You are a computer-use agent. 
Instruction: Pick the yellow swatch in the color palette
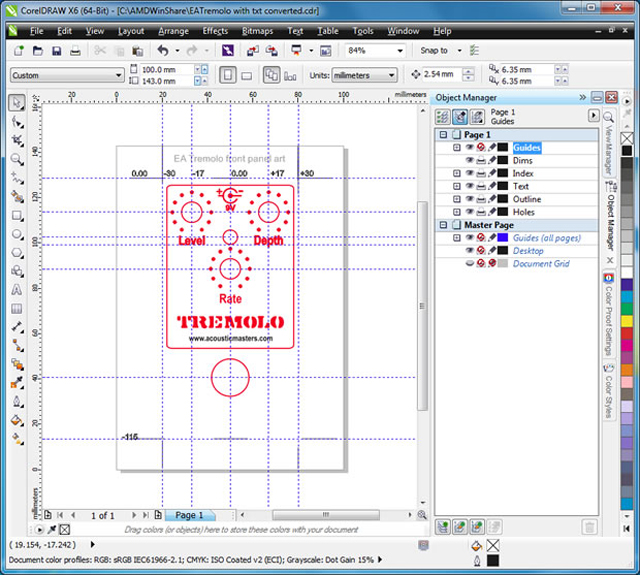point(627,321)
